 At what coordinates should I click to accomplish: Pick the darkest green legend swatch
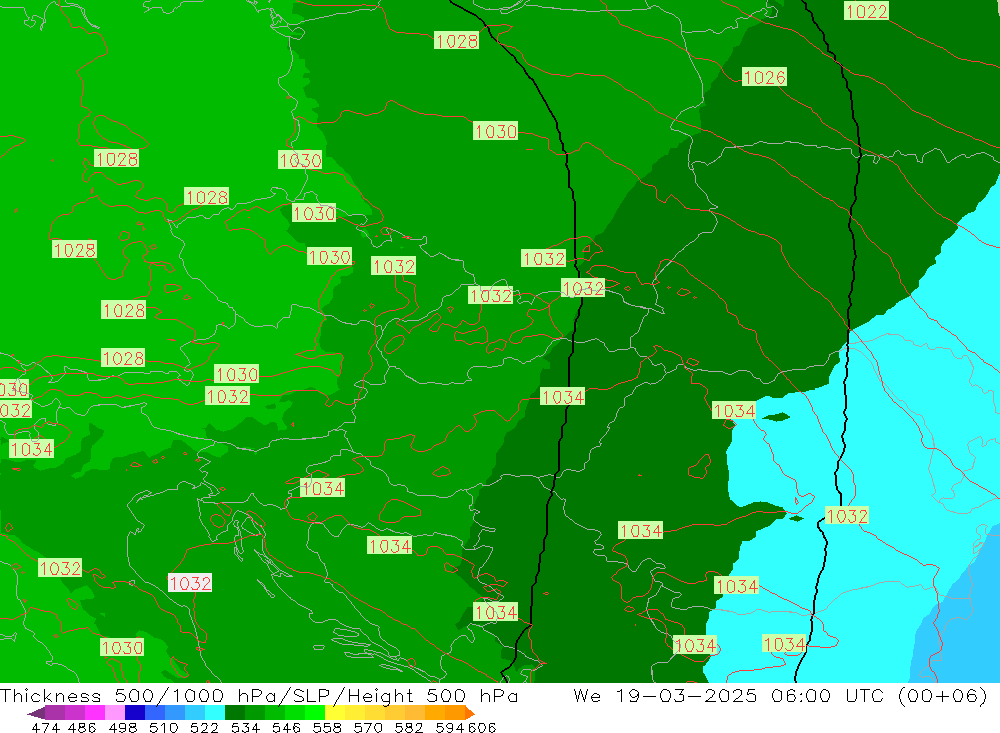(x=235, y=713)
